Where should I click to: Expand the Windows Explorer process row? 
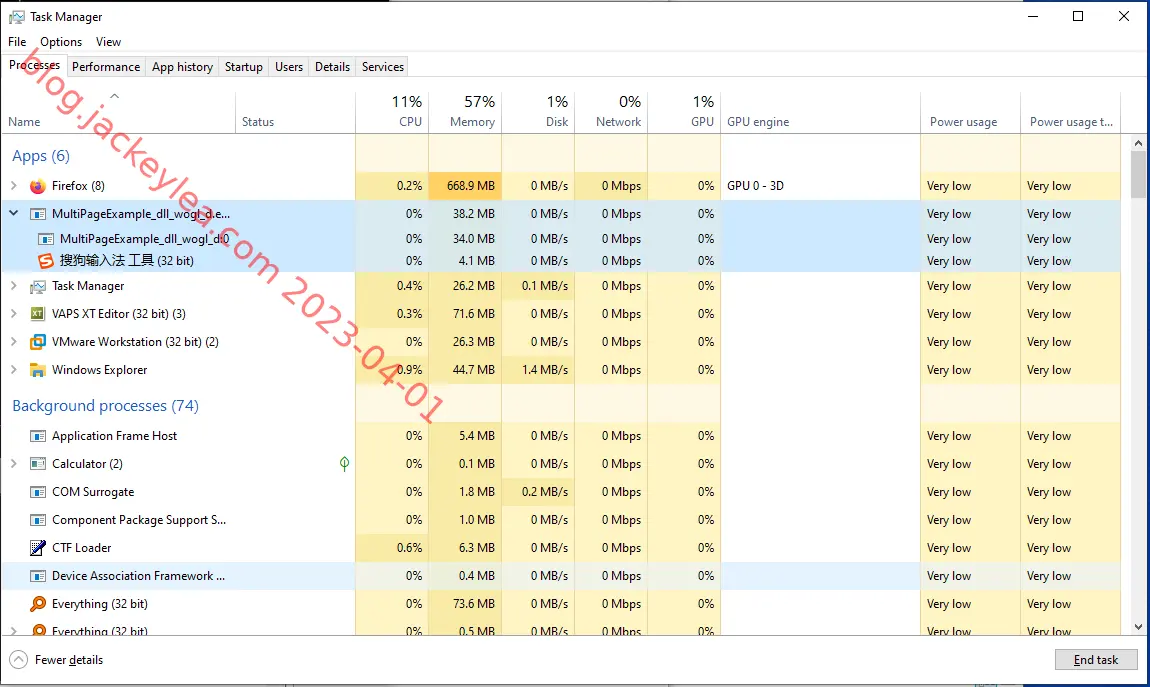pos(13,370)
